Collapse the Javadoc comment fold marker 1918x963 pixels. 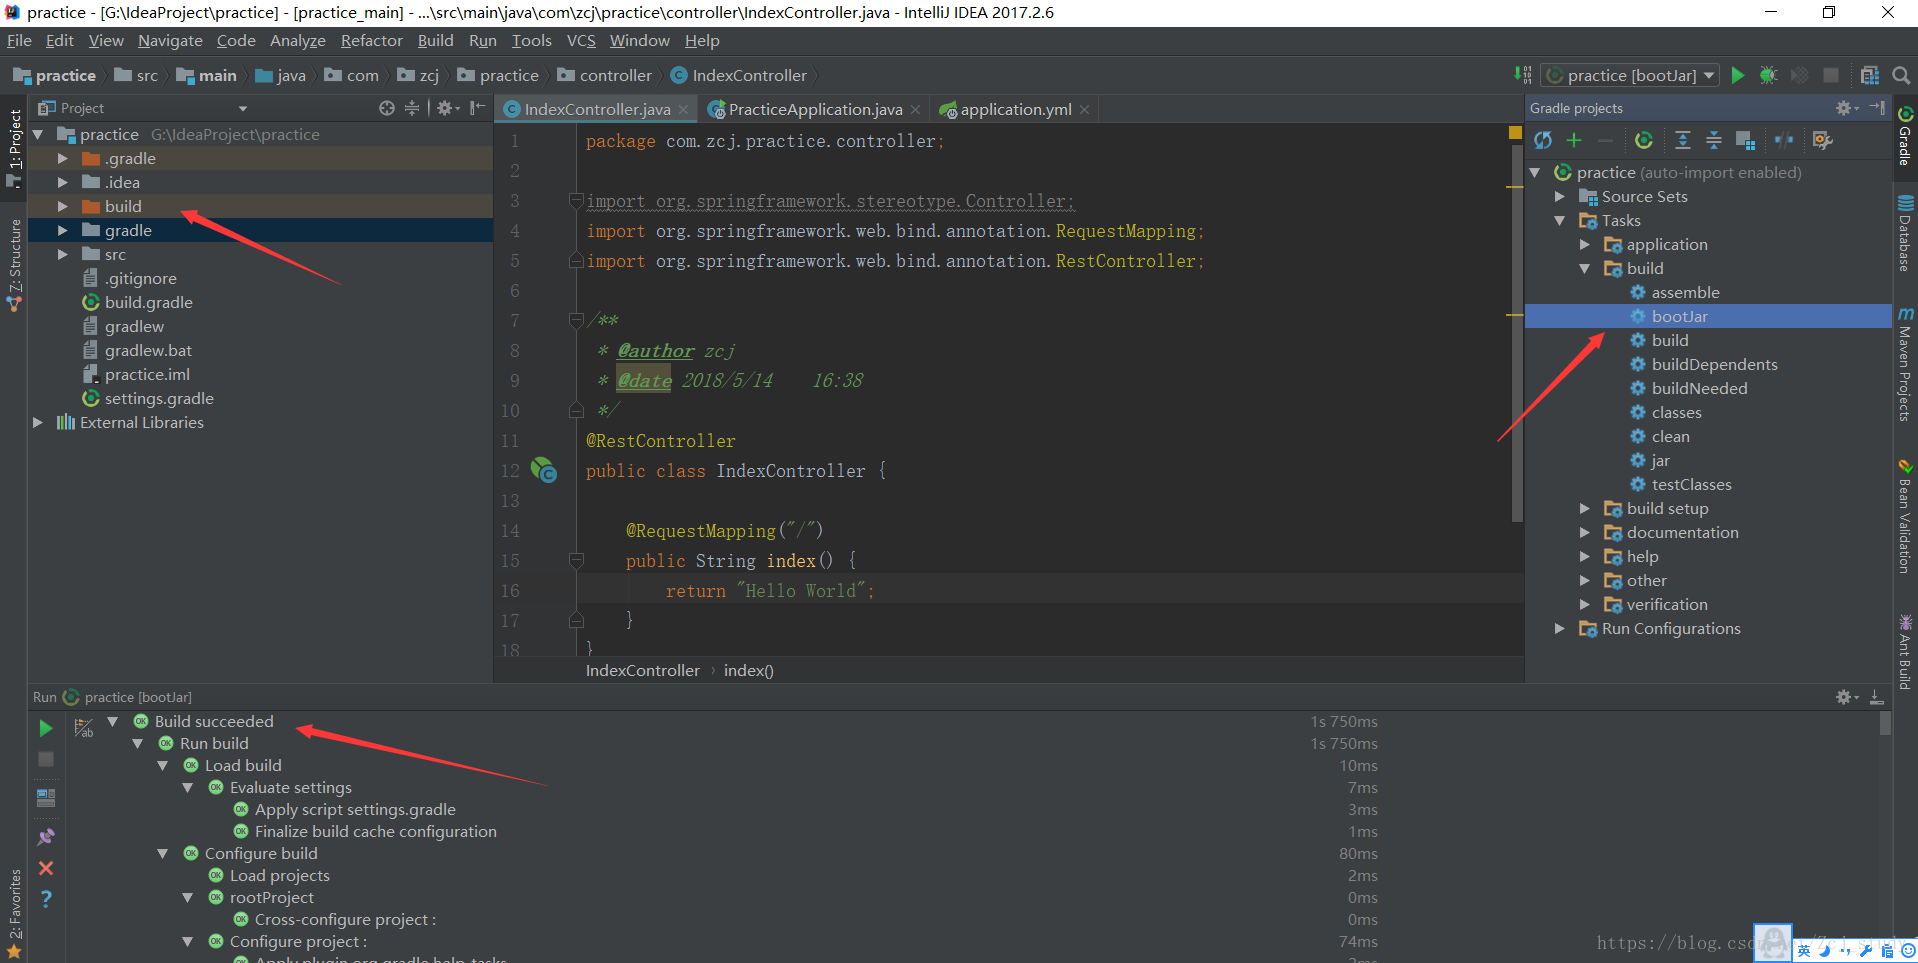pyautogui.click(x=576, y=320)
